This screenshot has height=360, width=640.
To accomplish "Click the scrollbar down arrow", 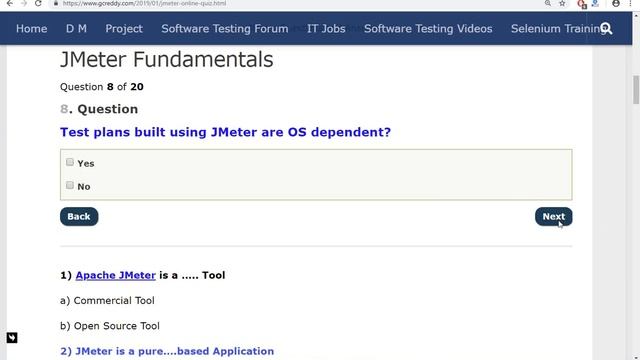I will 636,357.
